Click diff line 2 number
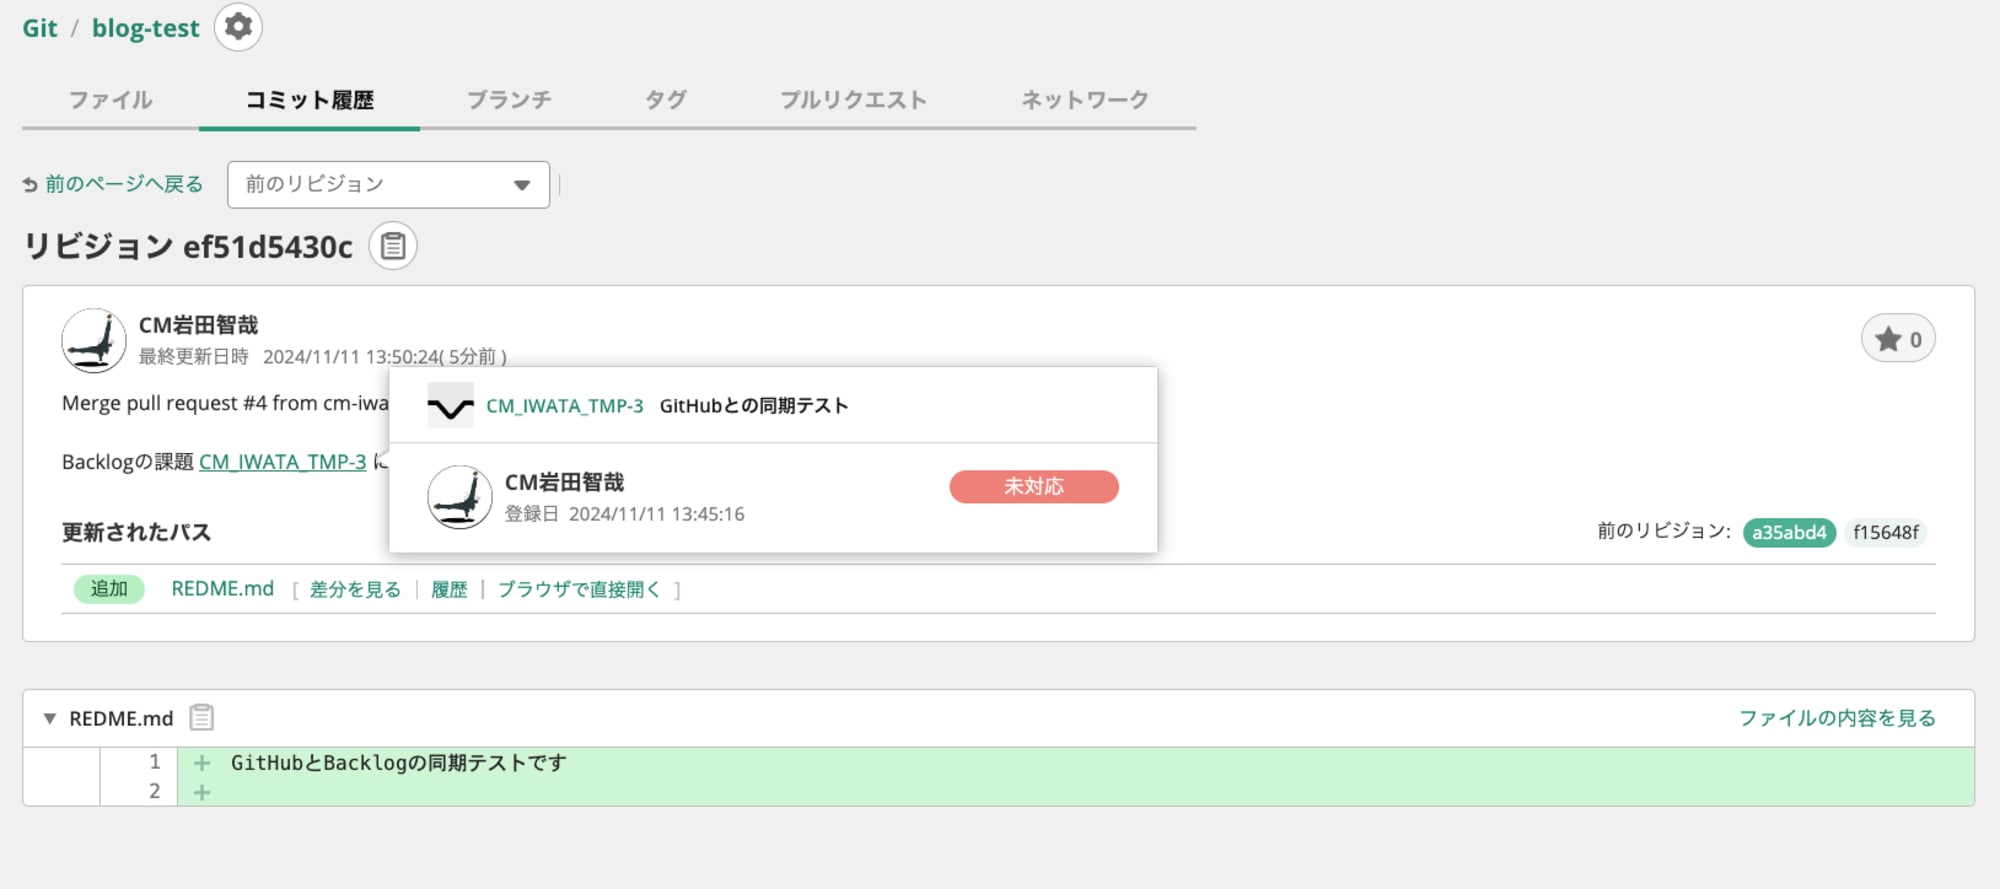 click(x=155, y=792)
